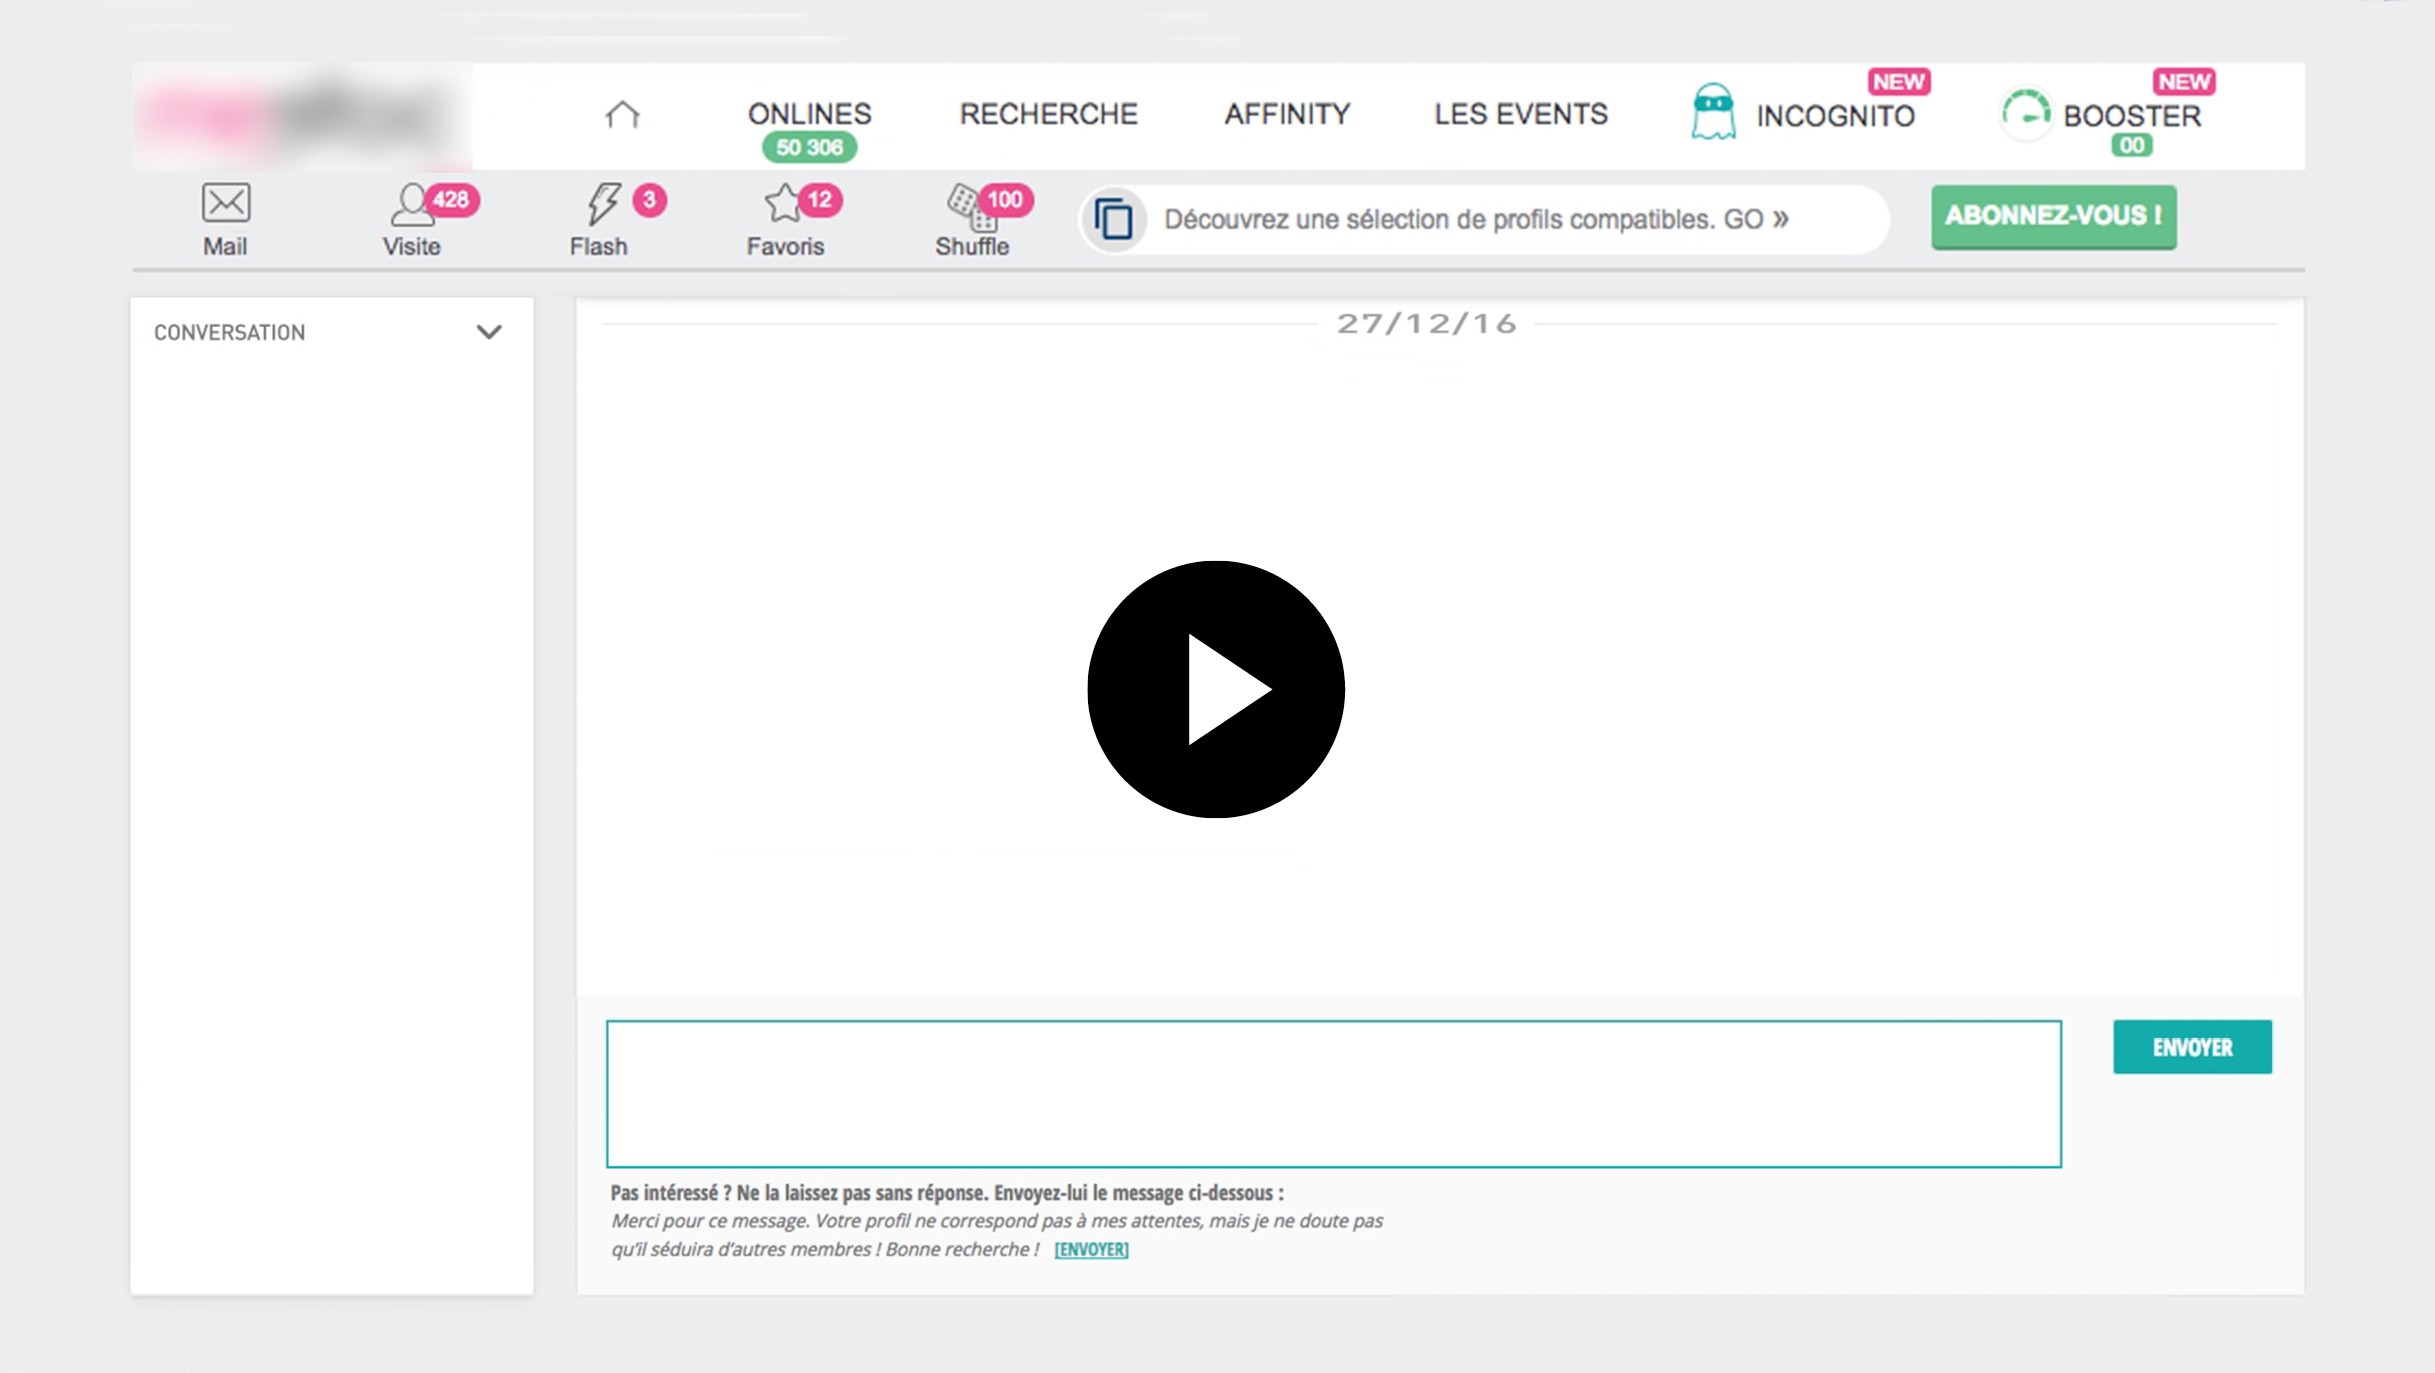Open the Onlines tab
The image size is (2435, 1373).
point(809,114)
